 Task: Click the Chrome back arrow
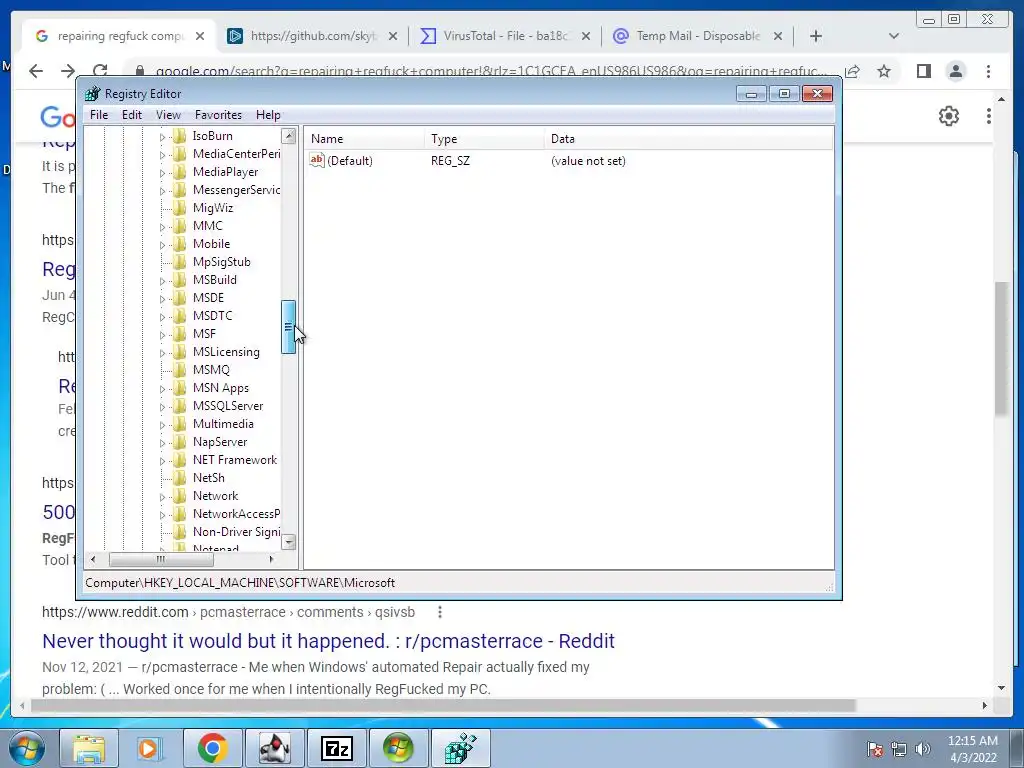[x=36, y=71]
